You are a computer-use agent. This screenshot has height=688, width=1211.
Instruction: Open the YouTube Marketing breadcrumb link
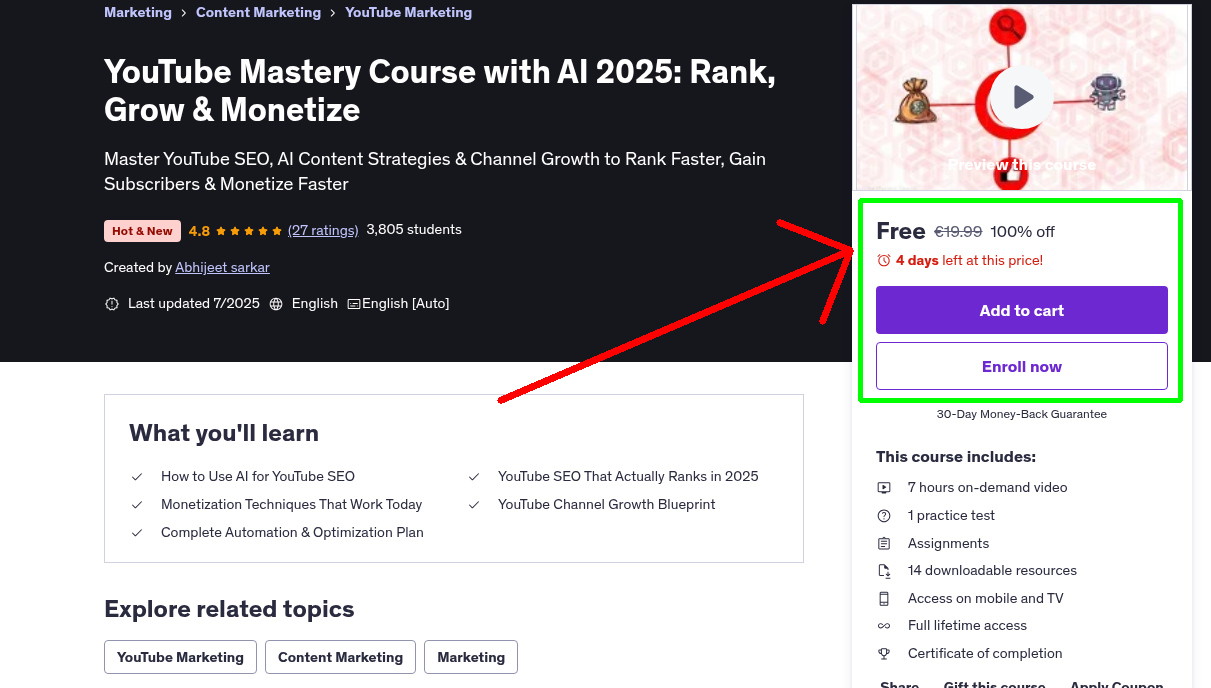(408, 13)
